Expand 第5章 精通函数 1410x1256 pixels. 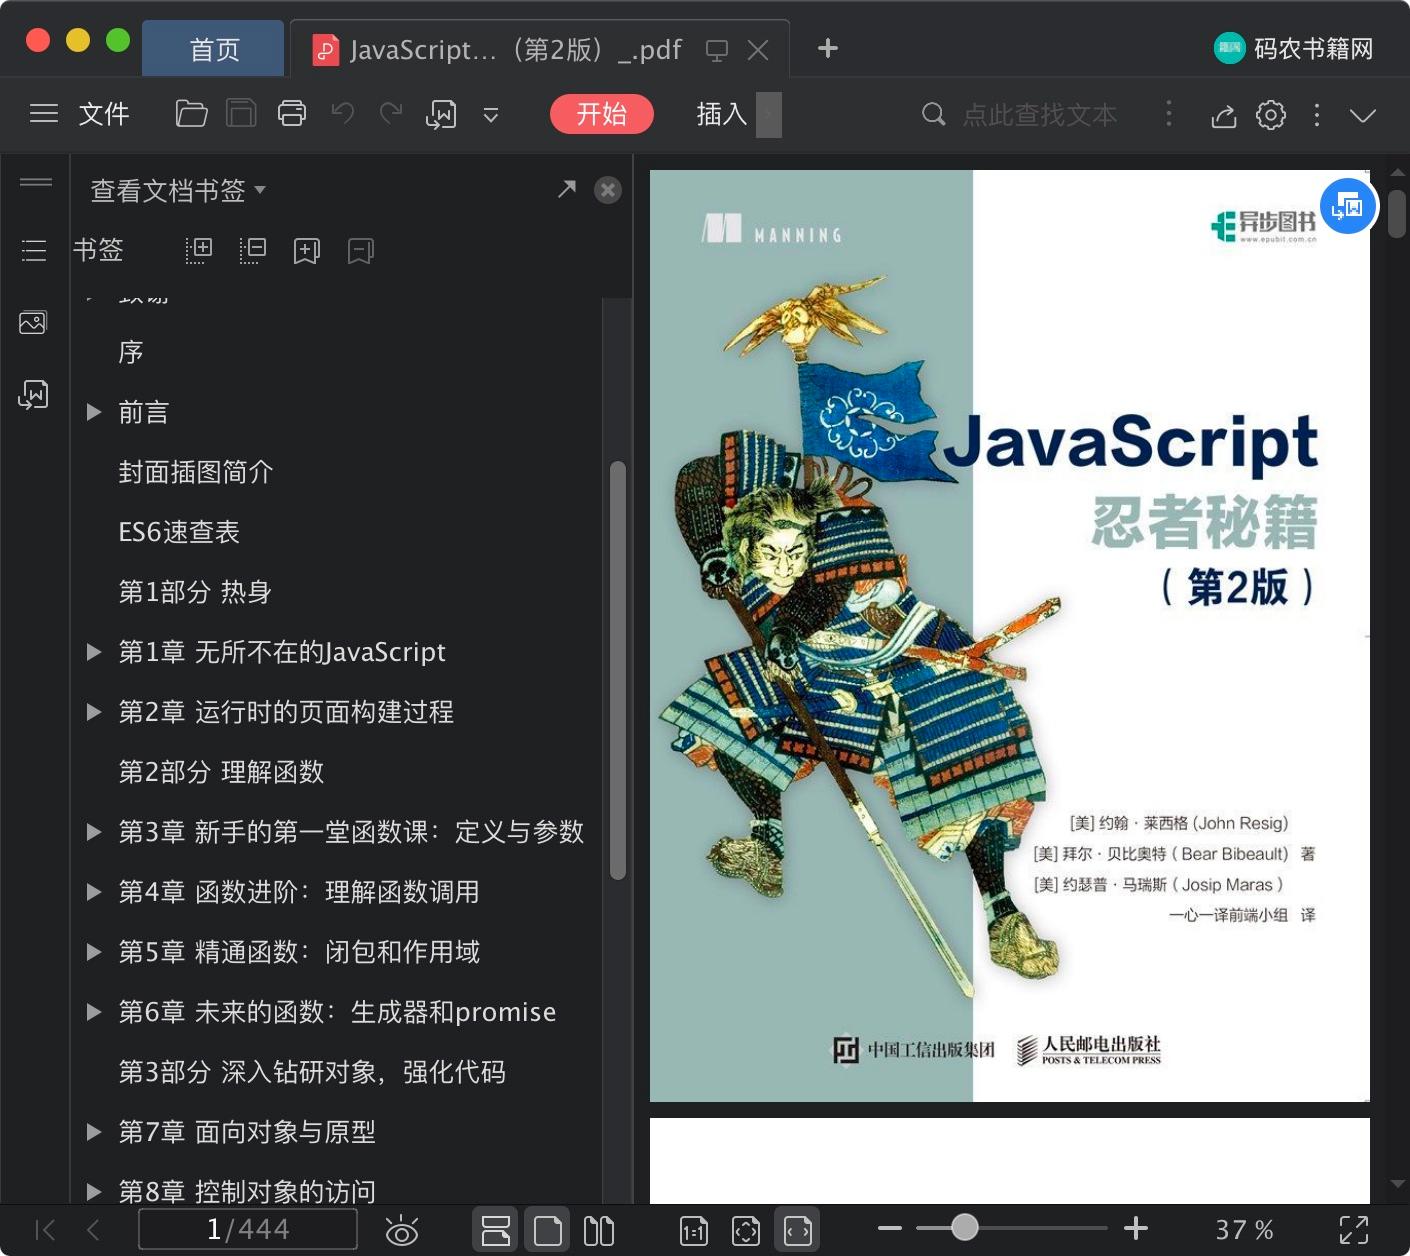coord(94,952)
